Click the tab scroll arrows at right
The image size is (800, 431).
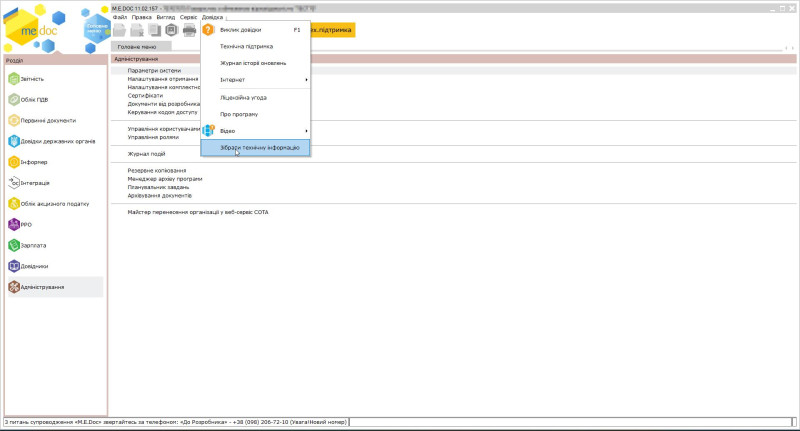click(789, 47)
